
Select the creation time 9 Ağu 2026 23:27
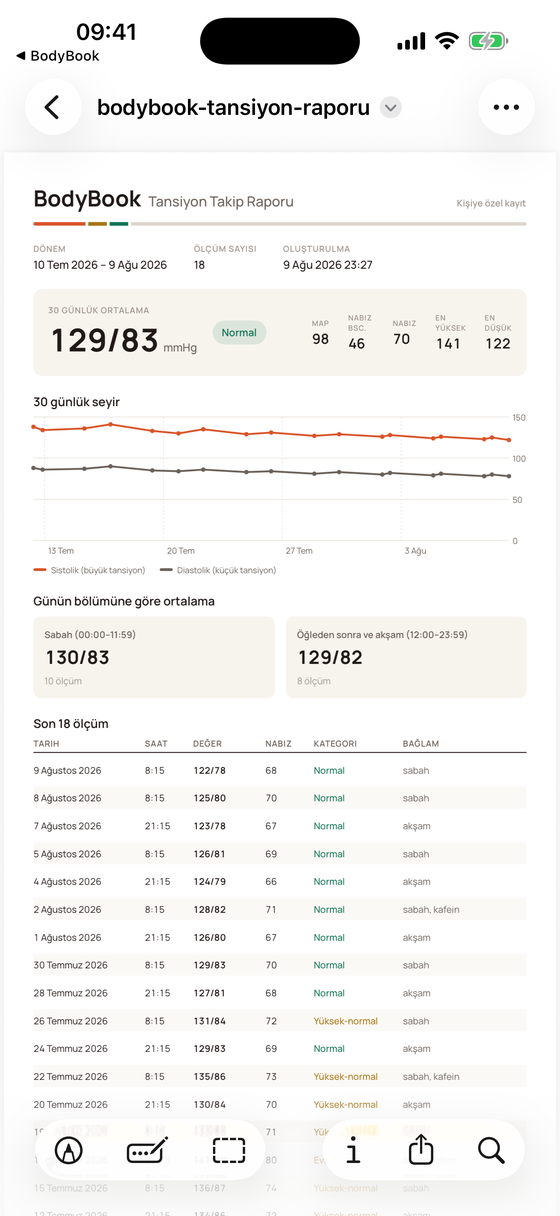(x=328, y=265)
